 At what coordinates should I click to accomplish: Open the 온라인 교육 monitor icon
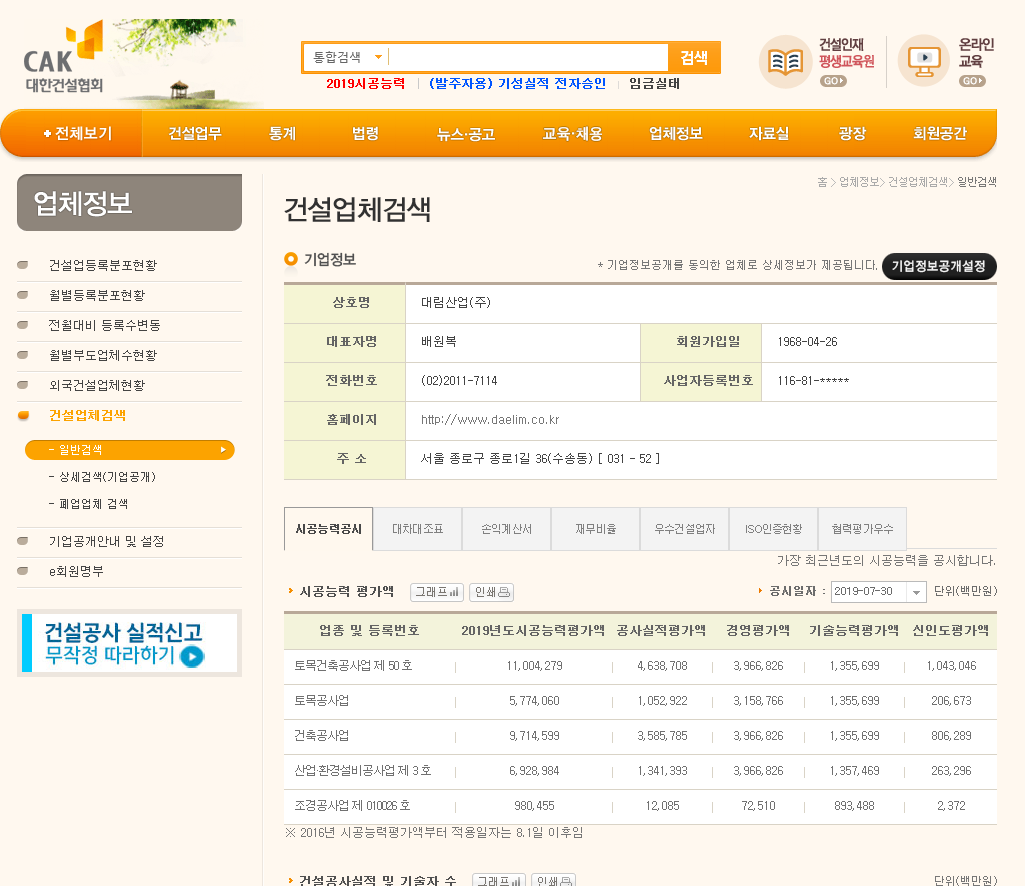click(x=924, y=61)
